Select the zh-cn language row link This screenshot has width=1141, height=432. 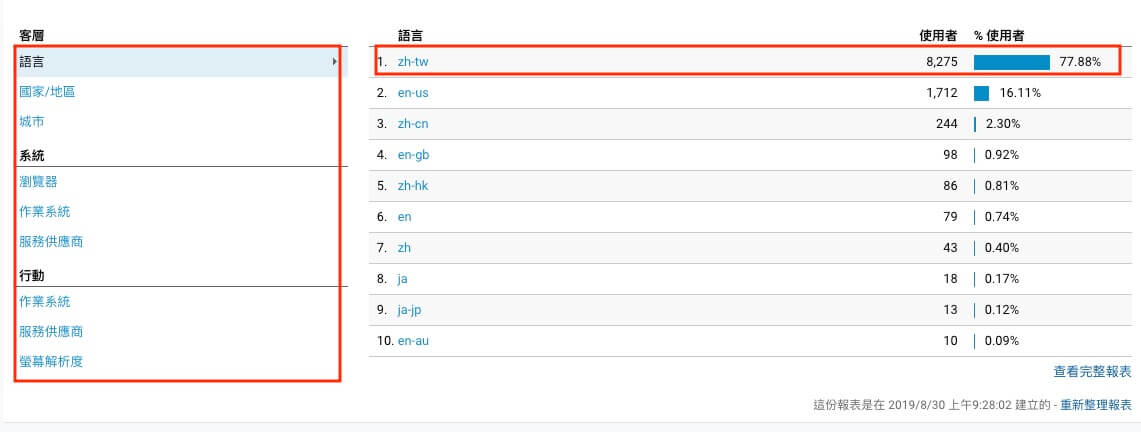[413, 124]
